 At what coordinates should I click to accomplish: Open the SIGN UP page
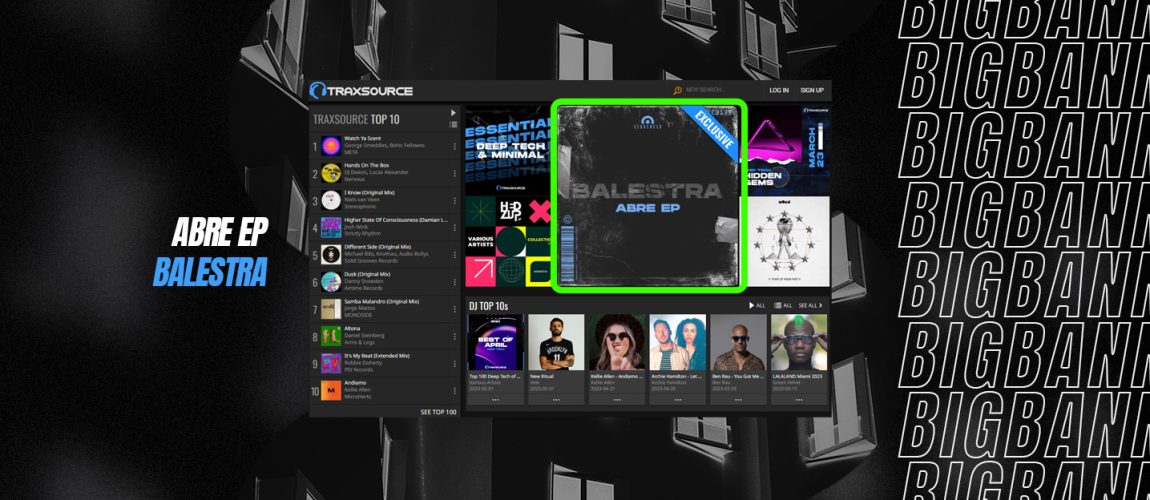click(x=812, y=91)
